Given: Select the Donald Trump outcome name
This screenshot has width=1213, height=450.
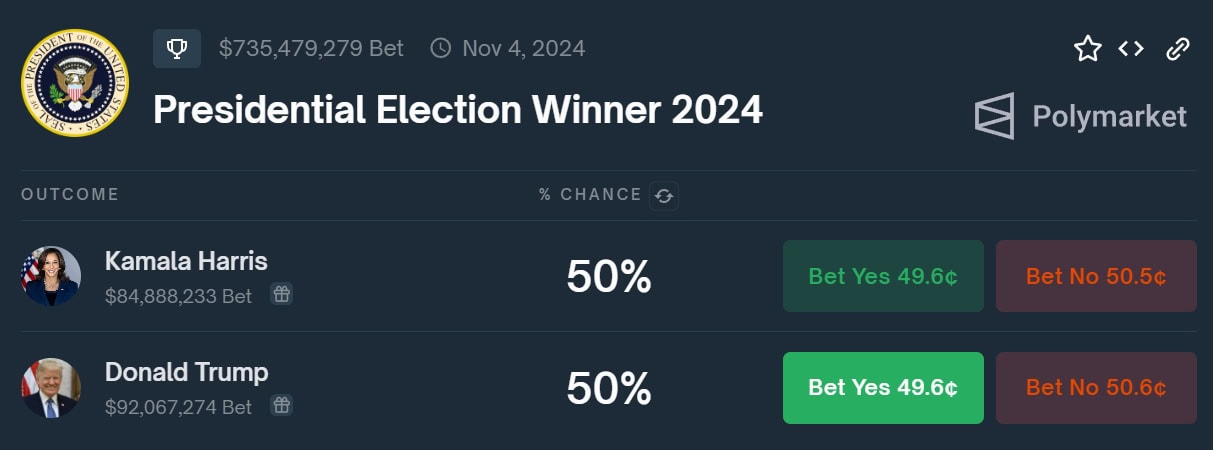Looking at the screenshot, I should 186,373.
